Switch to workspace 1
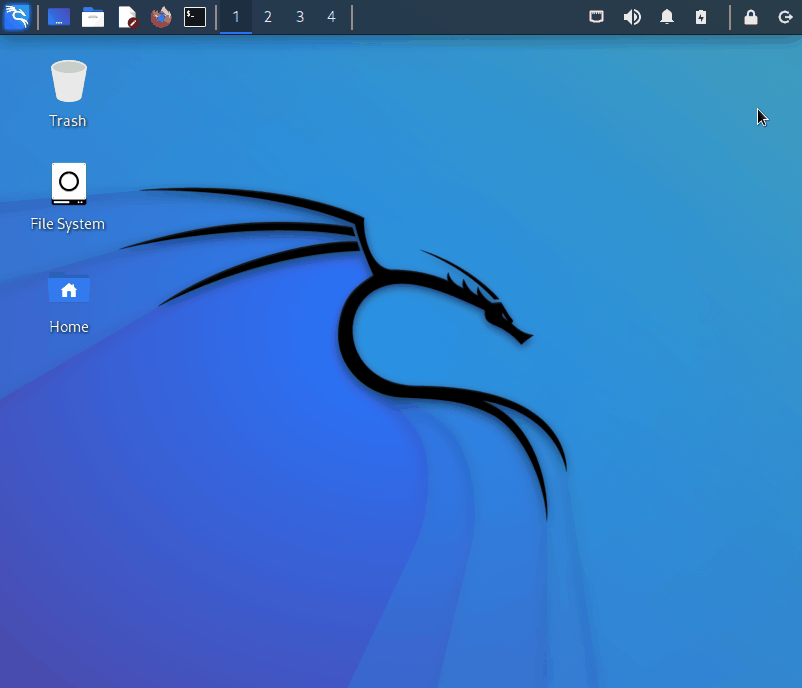The width and height of the screenshot is (802, 688). tap(236, 17)
